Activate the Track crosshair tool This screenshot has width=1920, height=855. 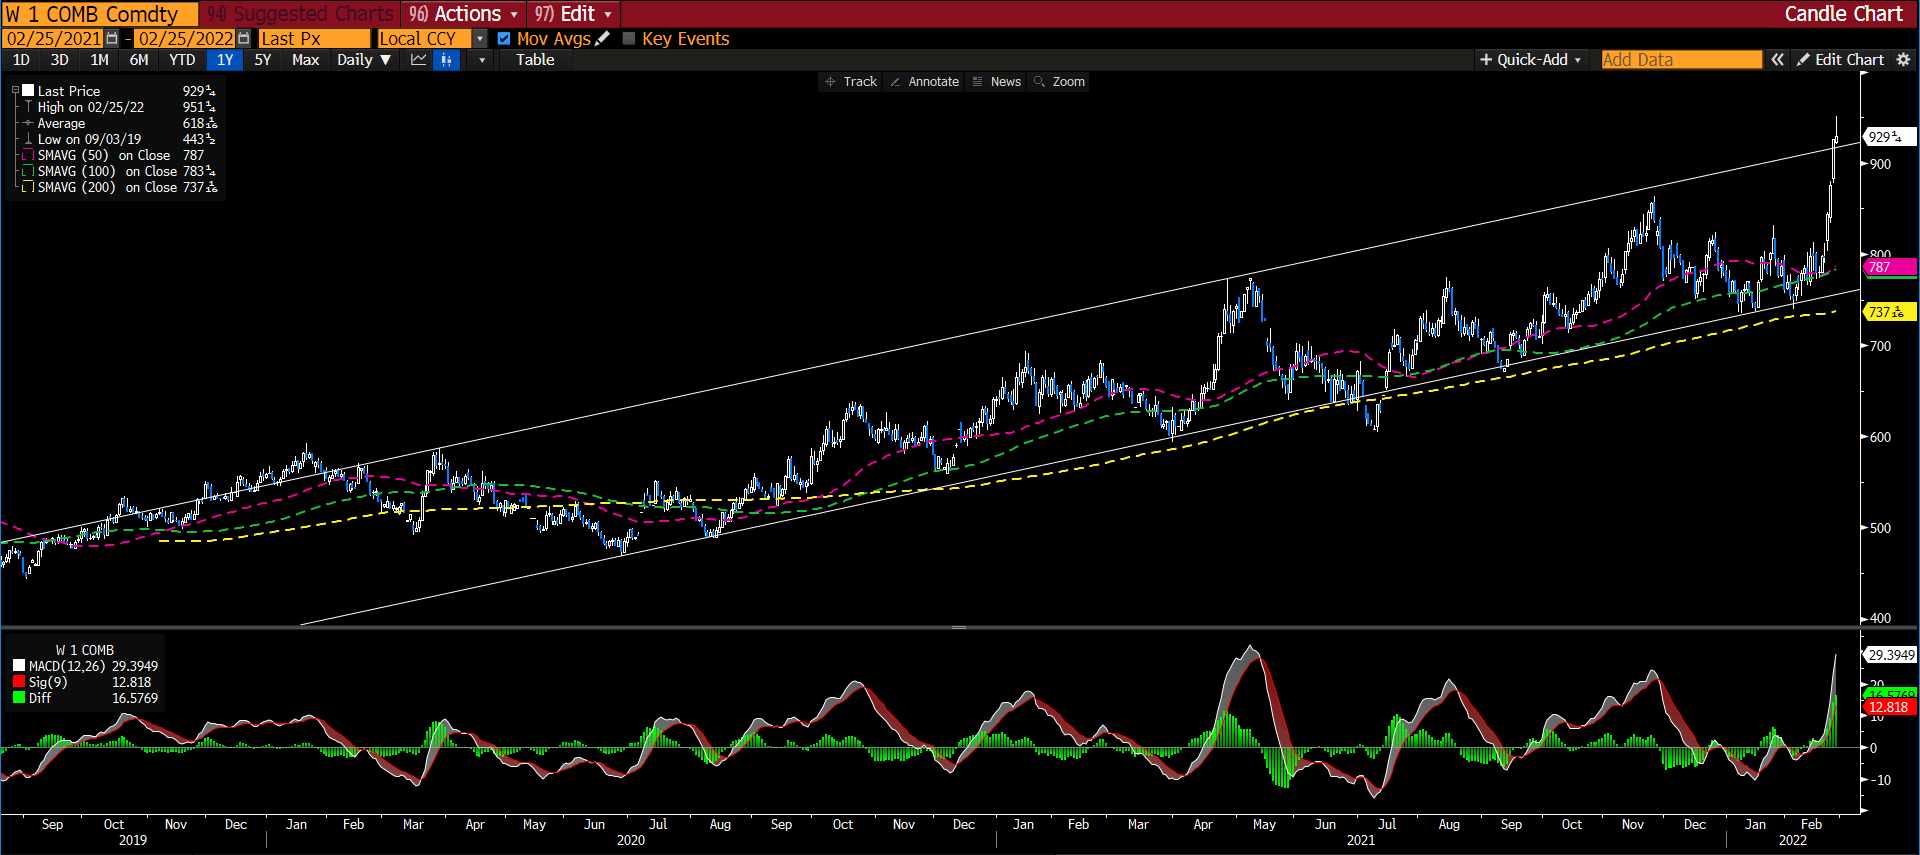click(x=851, y=82)
